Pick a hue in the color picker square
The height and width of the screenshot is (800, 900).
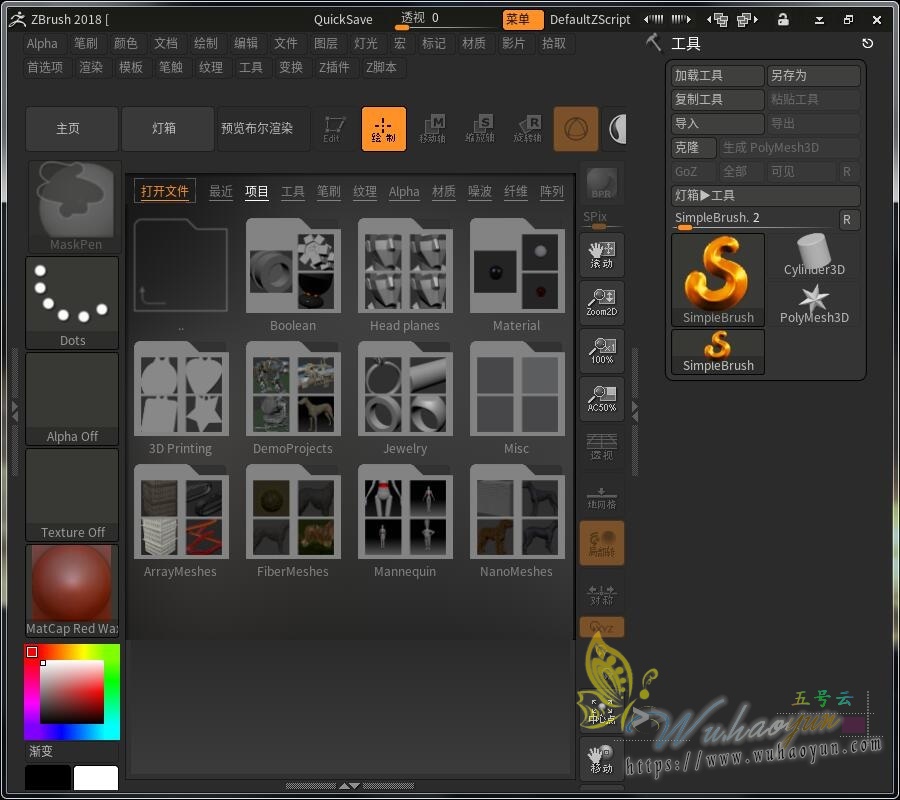coord(72,692)
